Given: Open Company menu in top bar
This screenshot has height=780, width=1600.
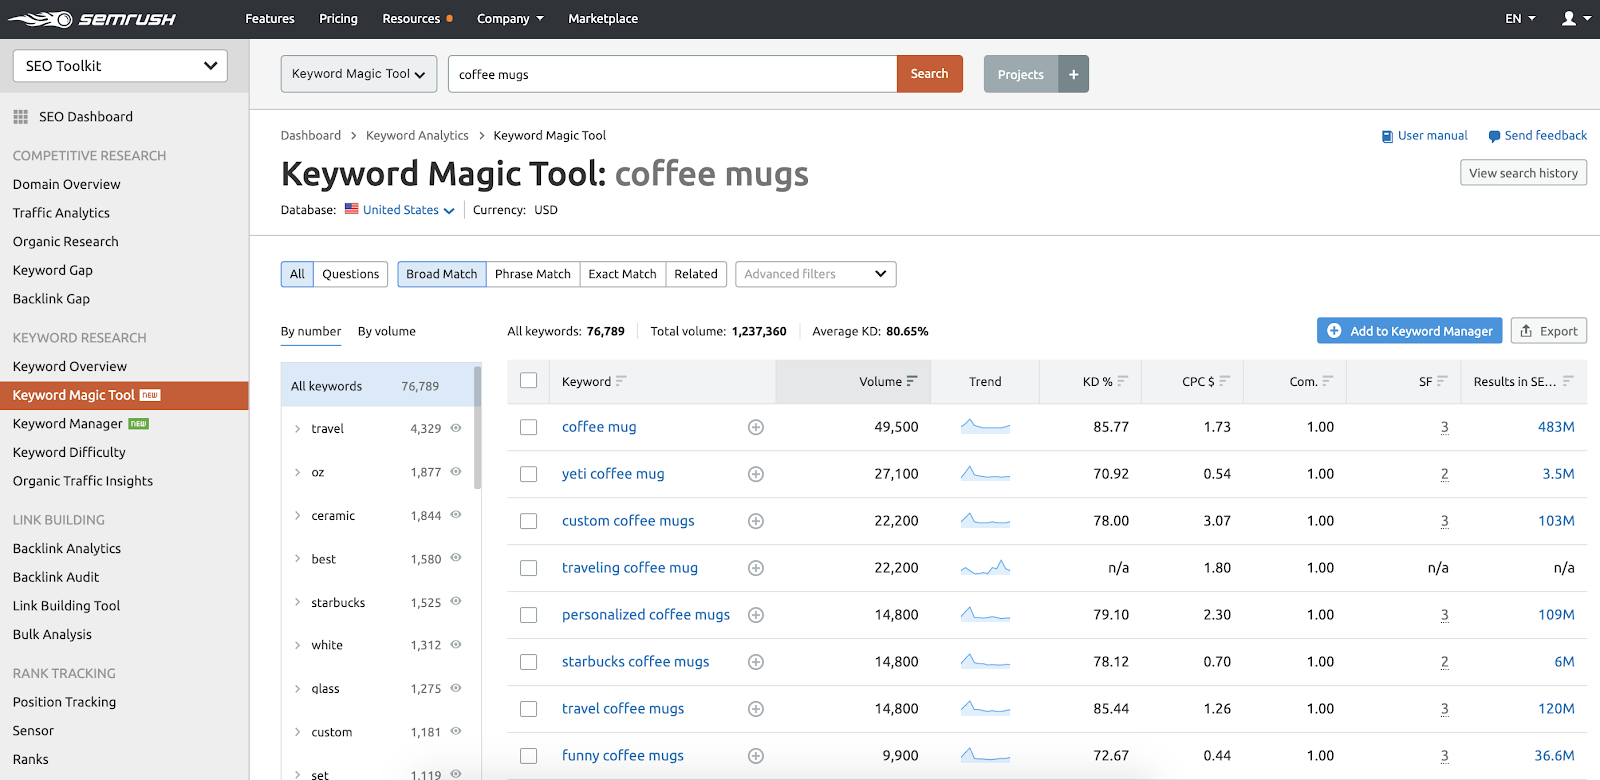Looking at the screenshot, I should point(510,19).
